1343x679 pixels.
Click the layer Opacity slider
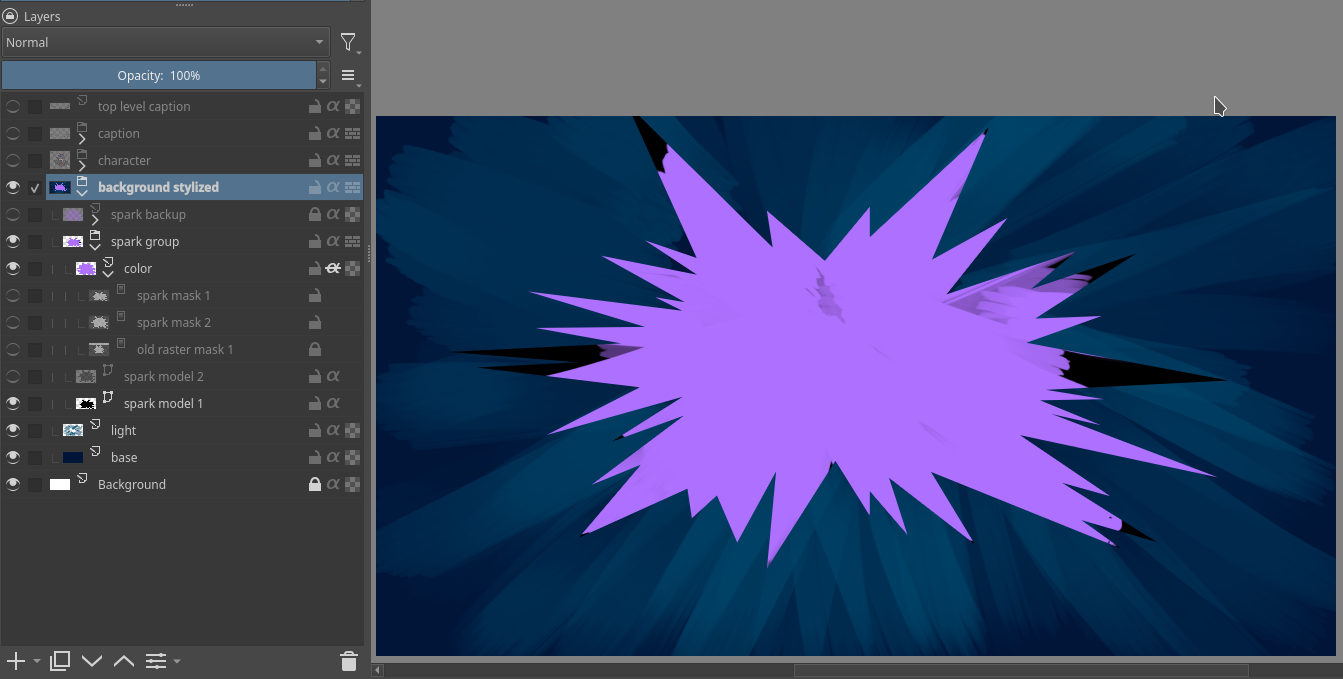(158, 75)
